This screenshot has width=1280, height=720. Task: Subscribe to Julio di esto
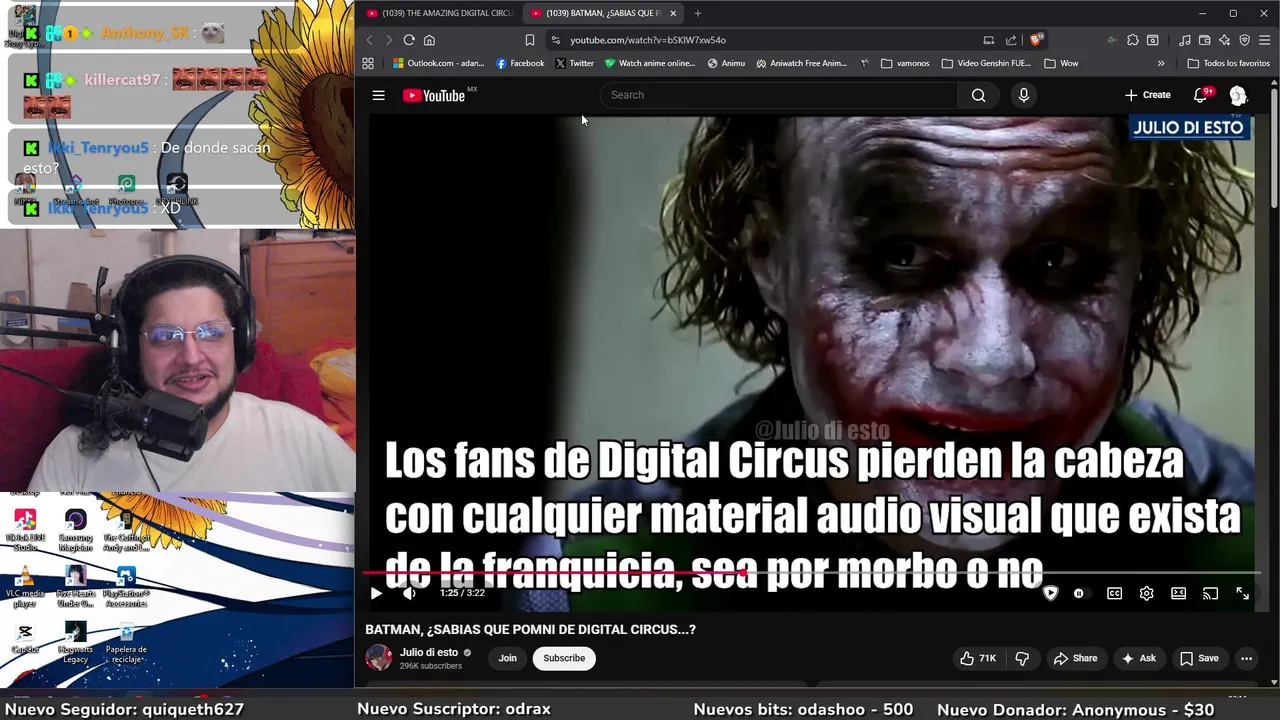click(564, 658)
